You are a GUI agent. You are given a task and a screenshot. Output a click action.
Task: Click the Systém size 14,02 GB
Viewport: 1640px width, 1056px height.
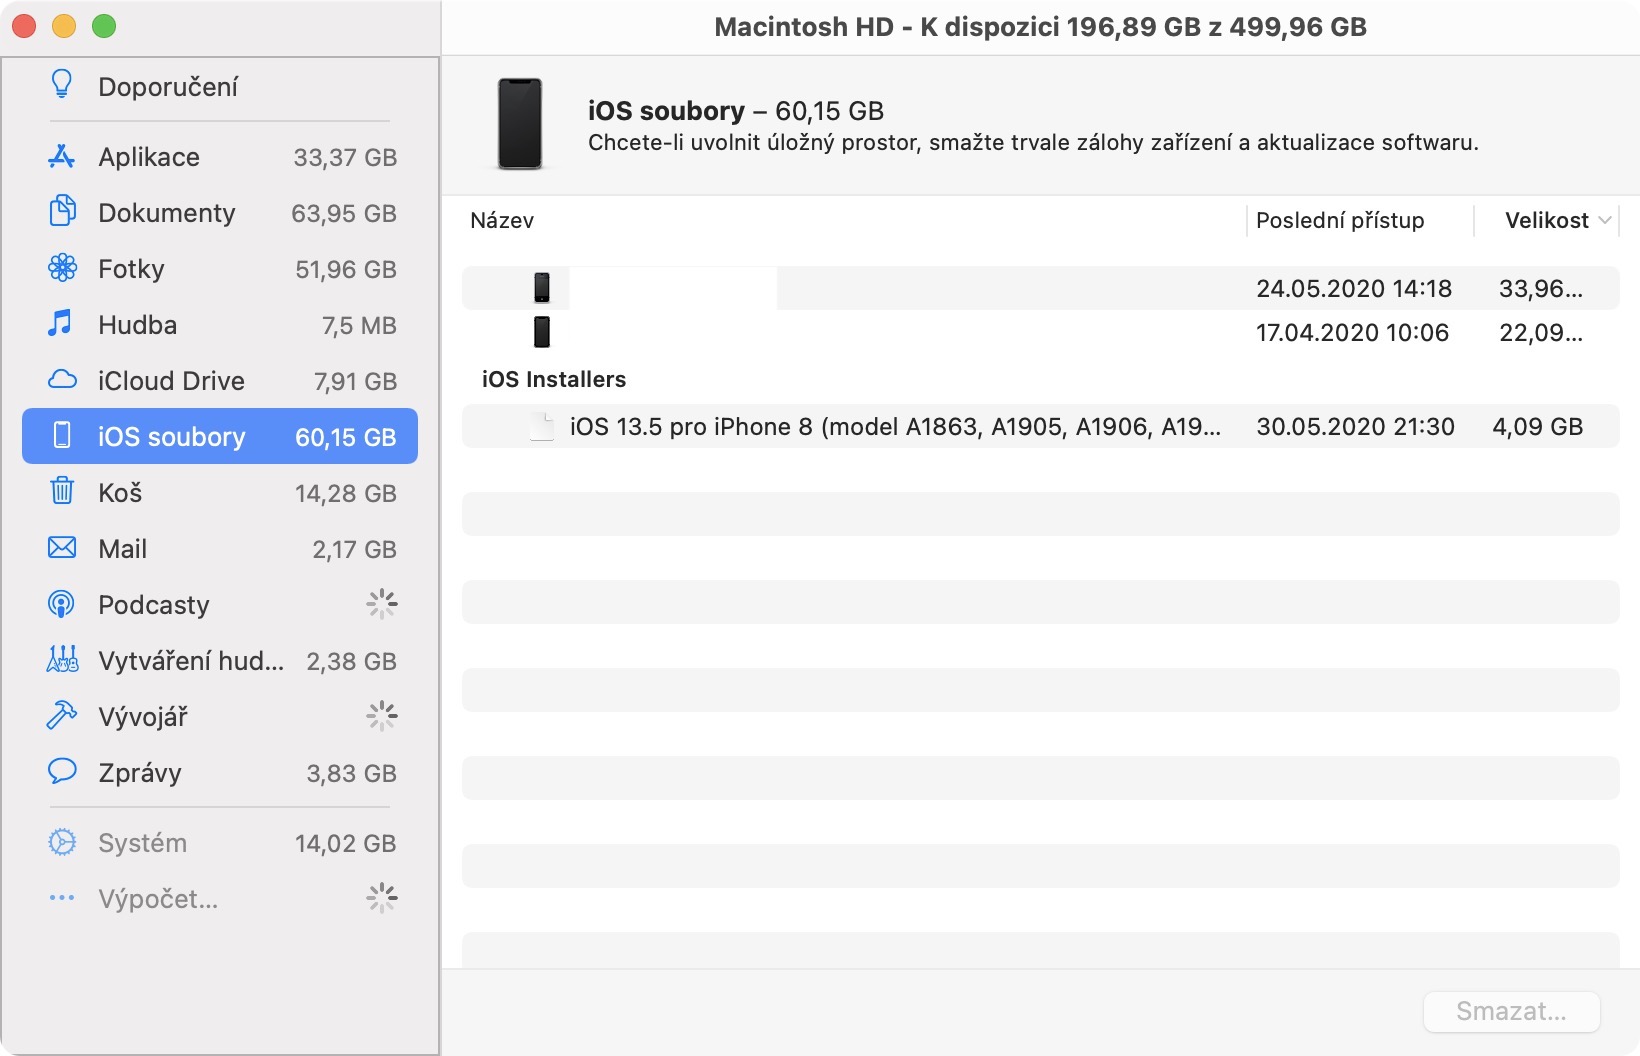[346, 843]
